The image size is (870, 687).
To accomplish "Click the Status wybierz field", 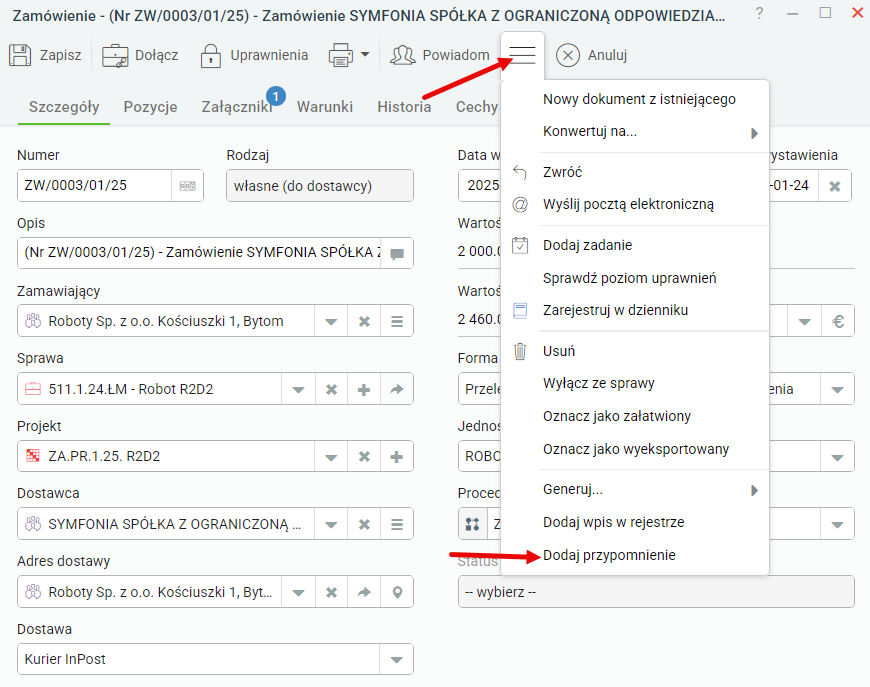I will pyautogui.click(x=656, y=592).
